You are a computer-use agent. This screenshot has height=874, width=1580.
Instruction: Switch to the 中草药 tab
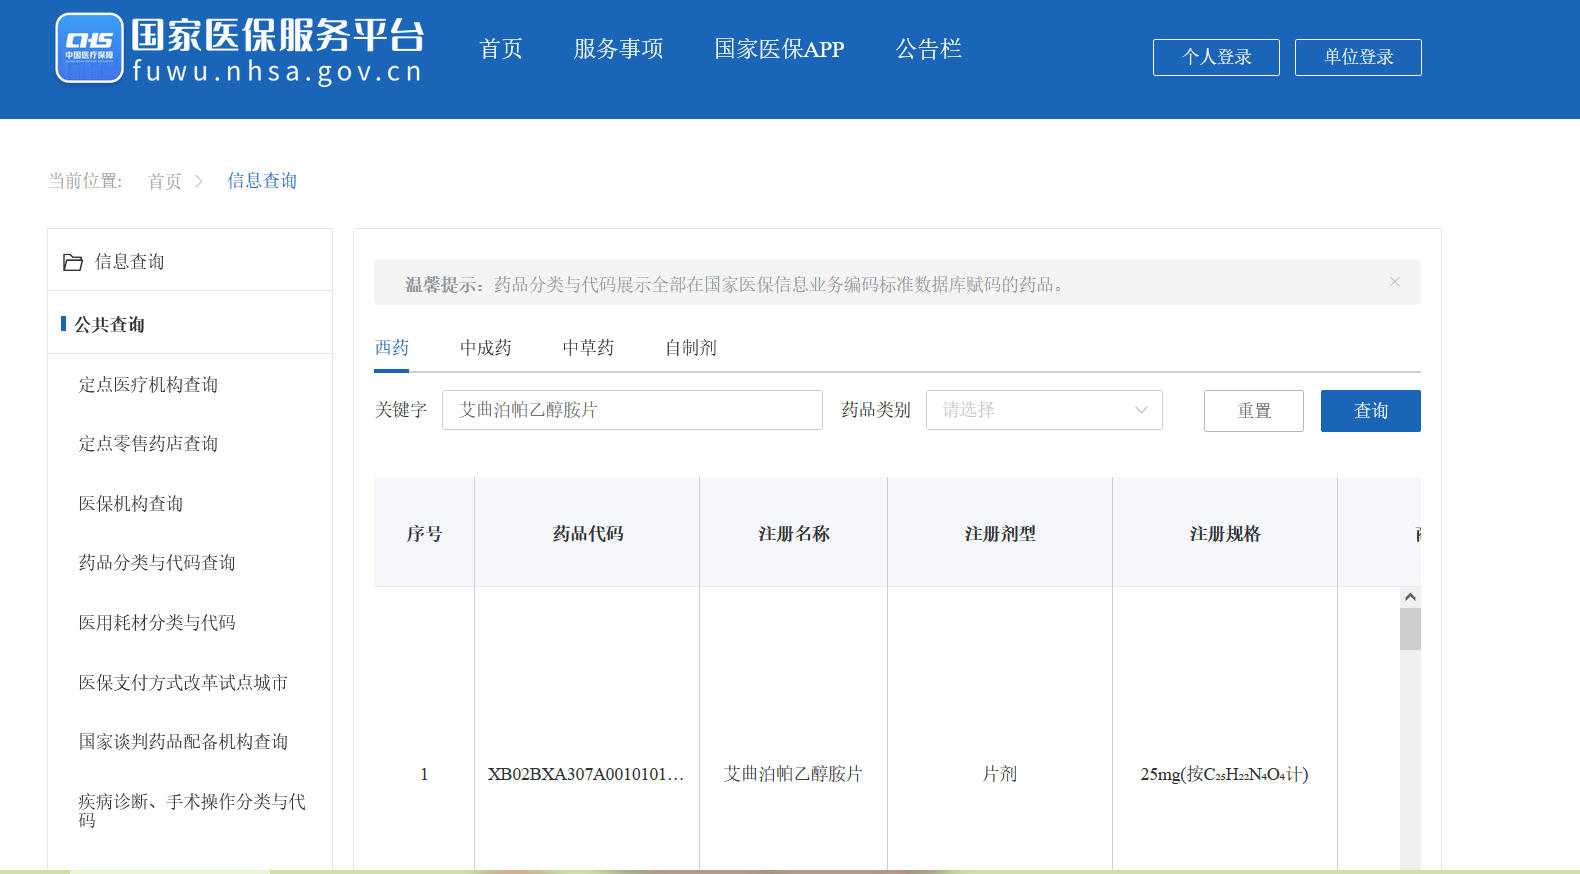(x=588, y=348)
